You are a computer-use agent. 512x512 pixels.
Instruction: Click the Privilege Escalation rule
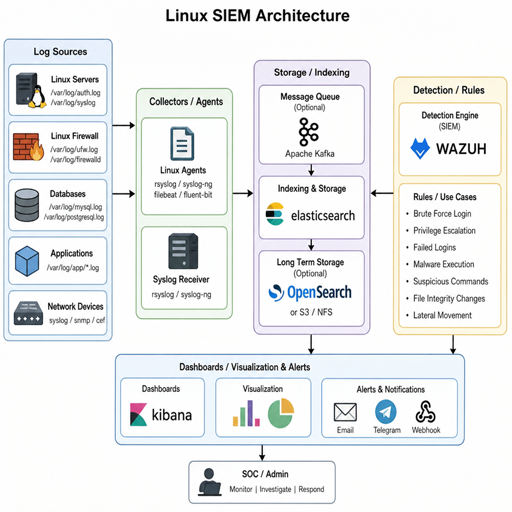pos(444,231)
